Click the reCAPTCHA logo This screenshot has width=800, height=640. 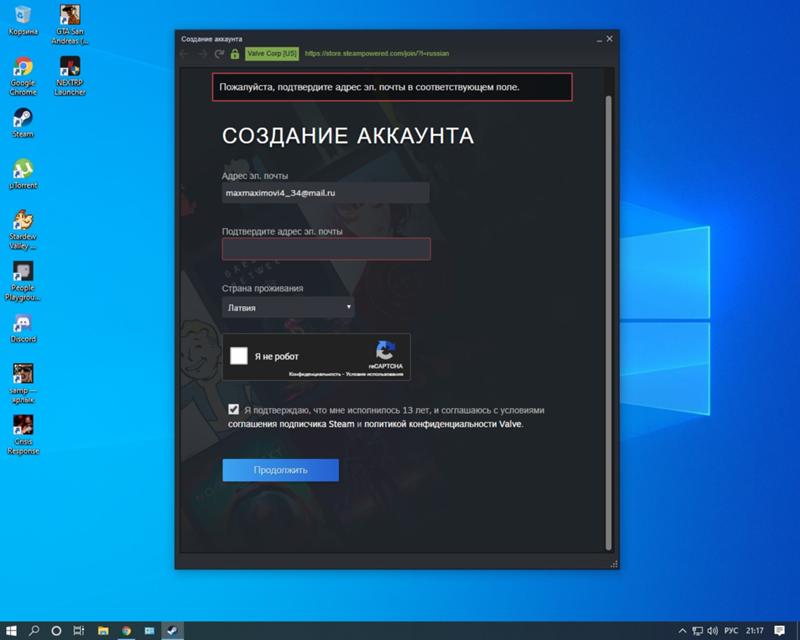coord(386,351)
